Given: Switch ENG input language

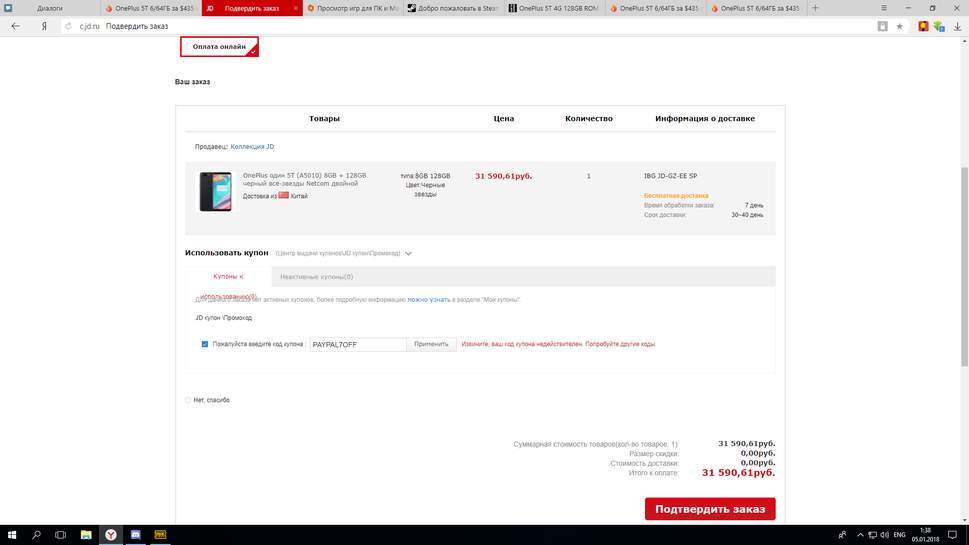Looking at the screenshot, I should (x=899, y=534).
